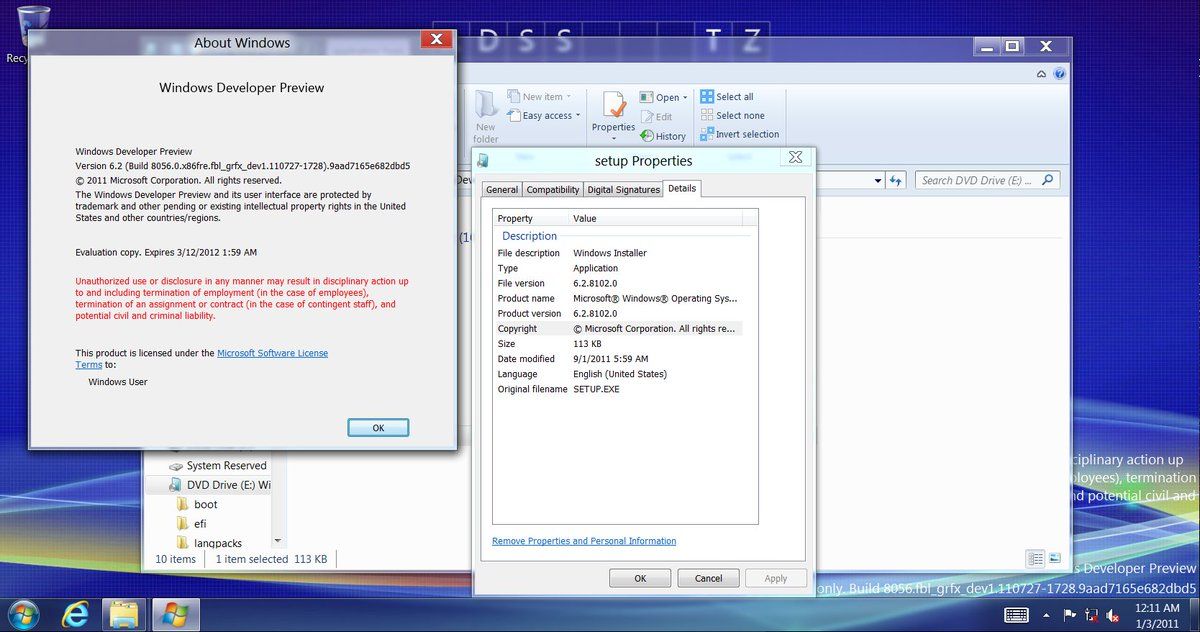The image size is (1200, 632).
Task: Click the muted volume icon in tray
Action: (x=1112, y=615)
